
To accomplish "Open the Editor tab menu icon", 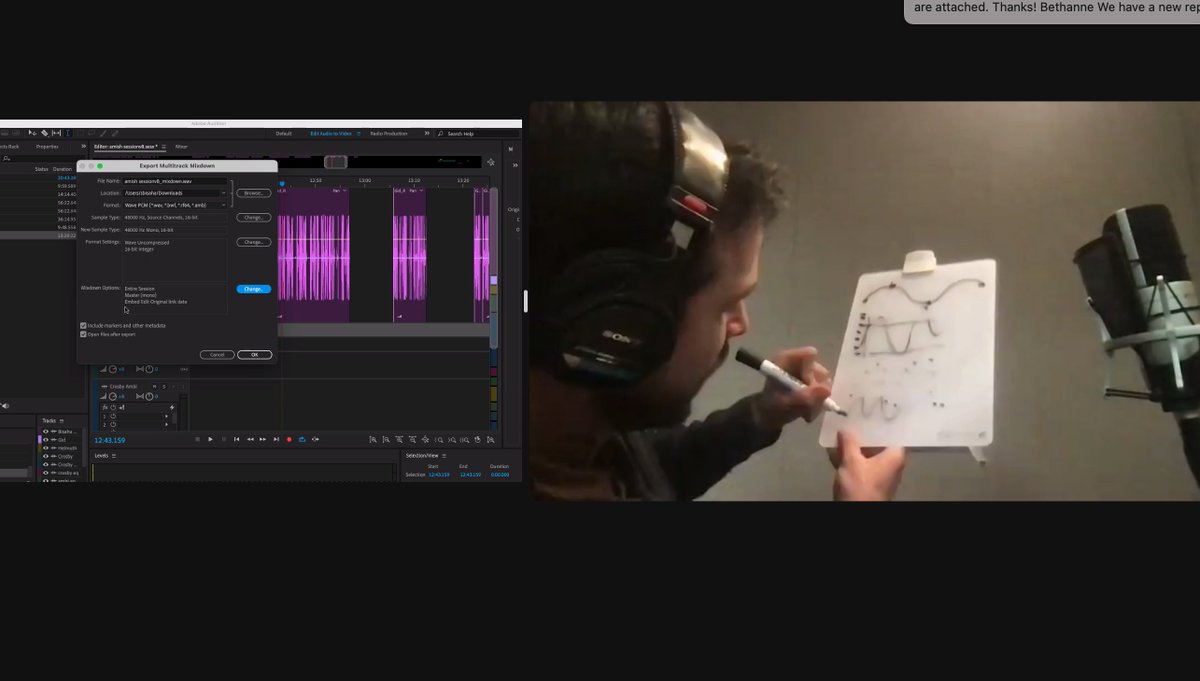I will 164,147.
